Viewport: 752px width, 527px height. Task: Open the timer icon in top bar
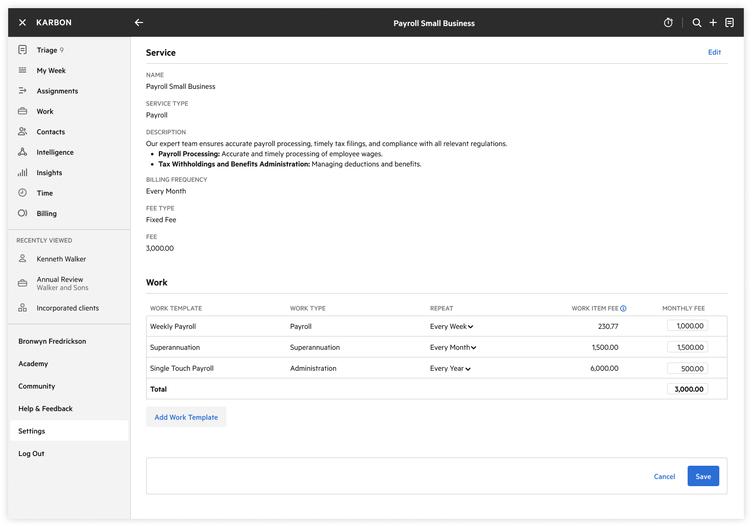pos(669,23)
